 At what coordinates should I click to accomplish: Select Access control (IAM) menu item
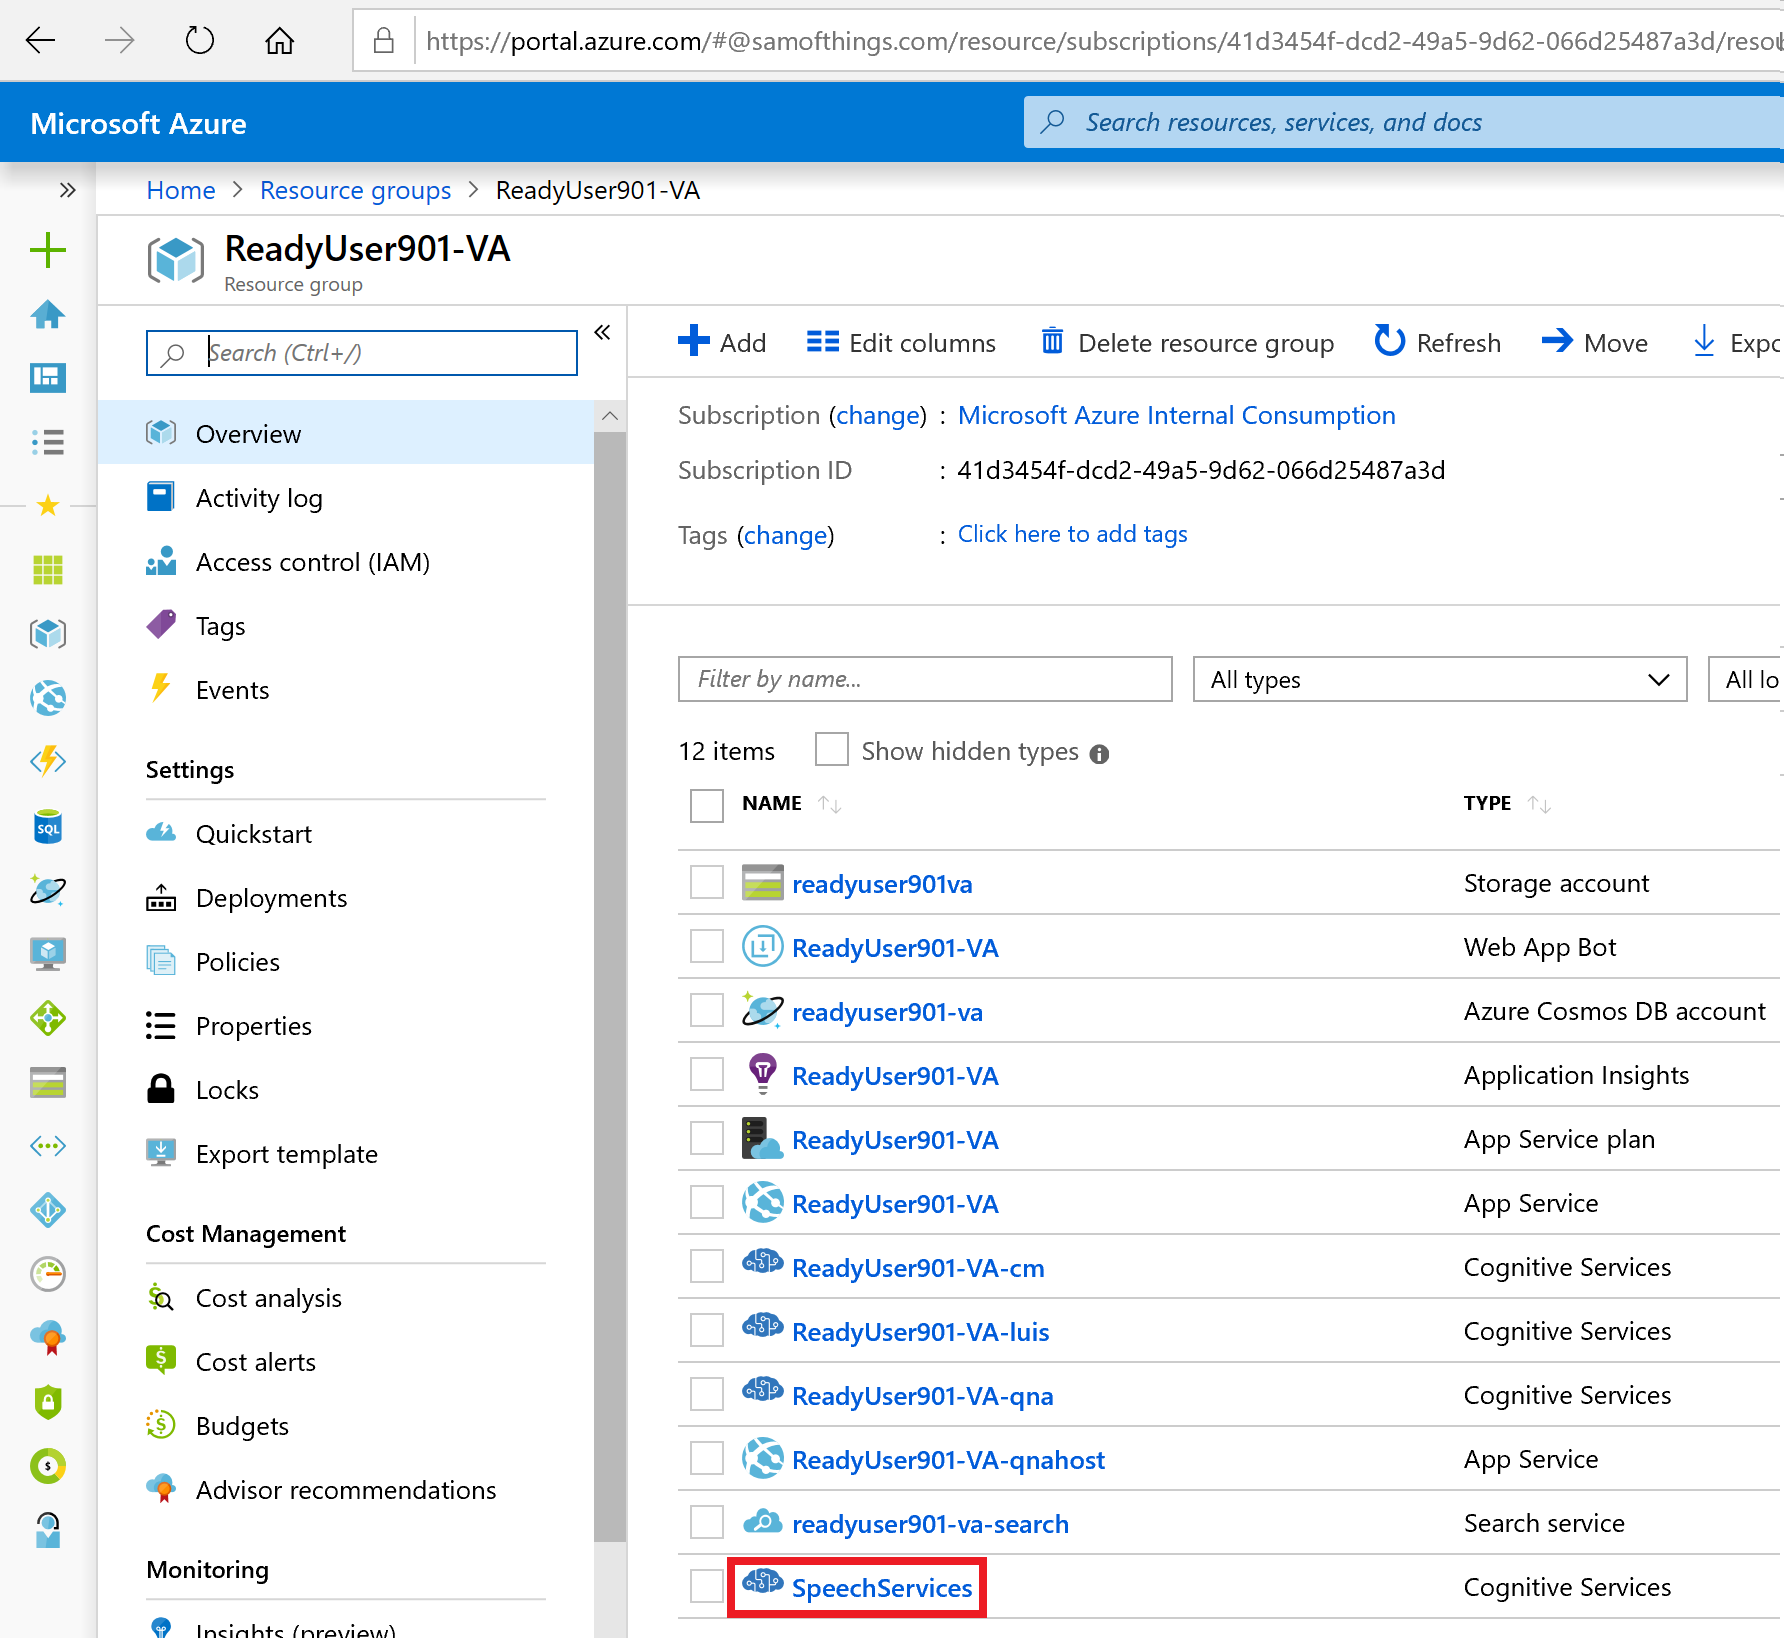pyautogui.click(x=346, y=561)
